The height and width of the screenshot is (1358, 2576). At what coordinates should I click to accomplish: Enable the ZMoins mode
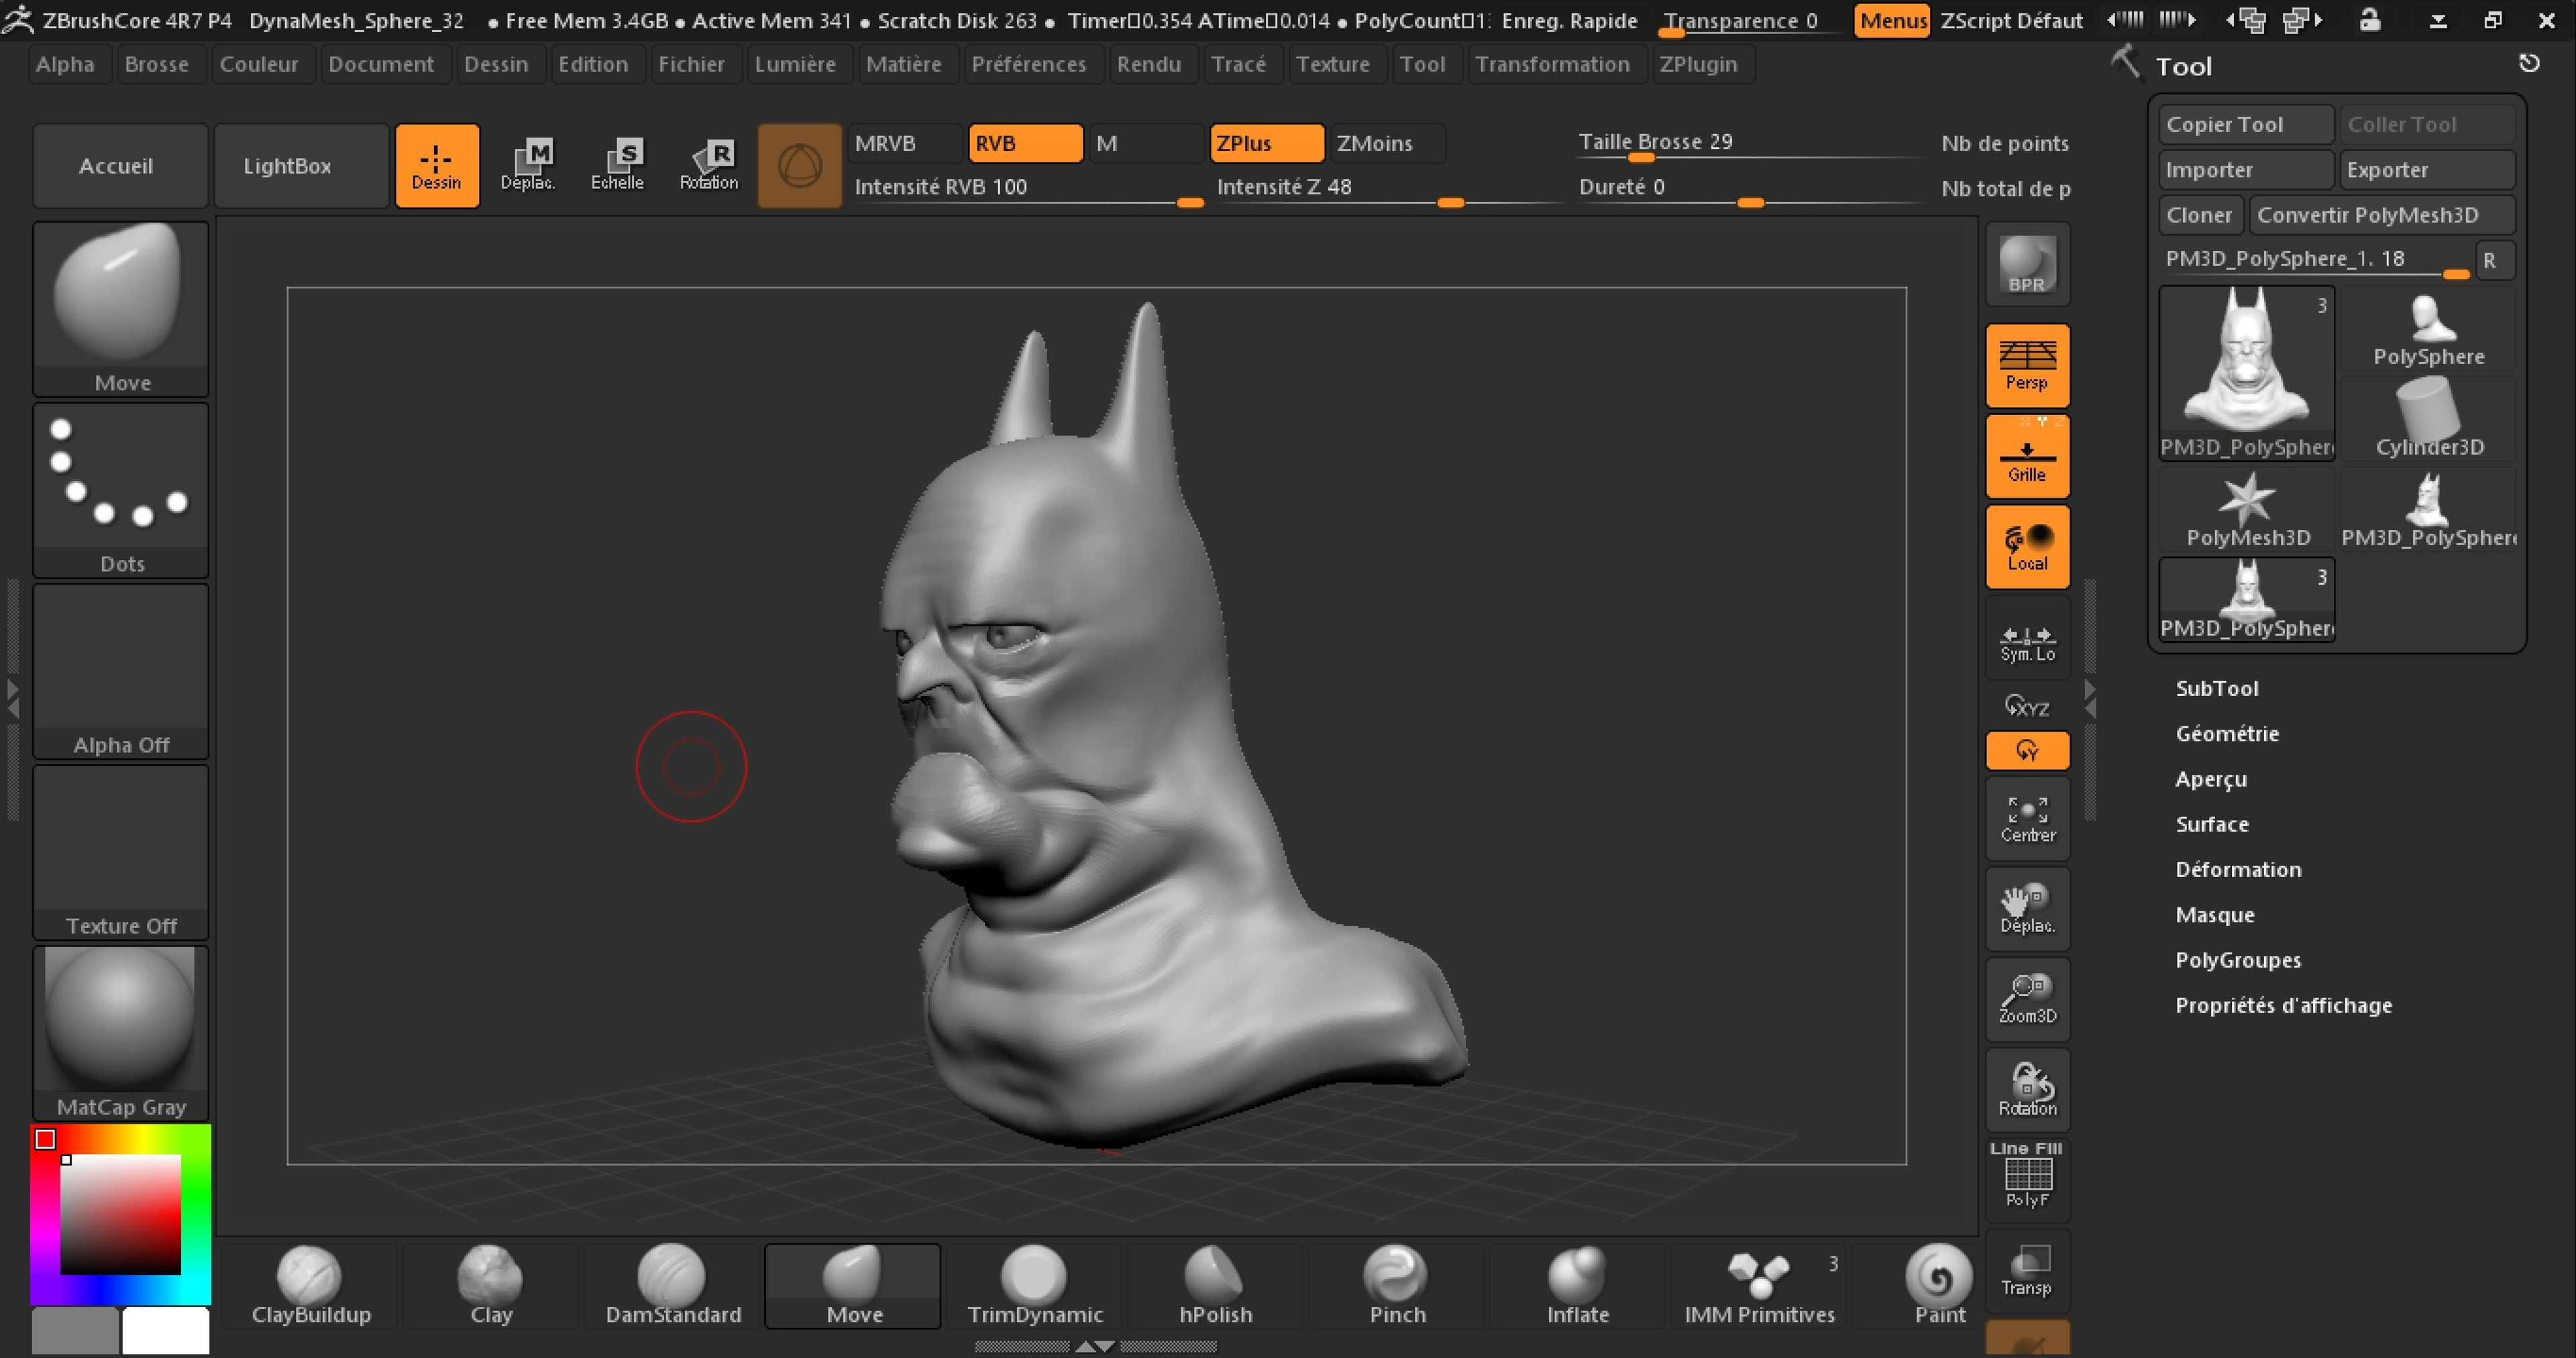point(1387,143)
